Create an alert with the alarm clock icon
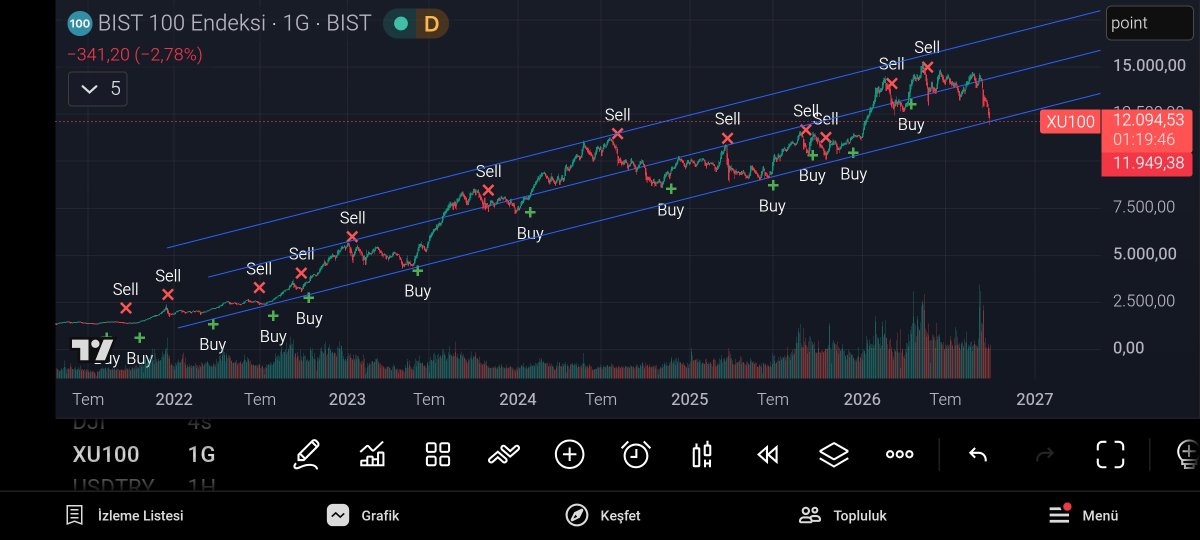Viewport: 1200px width, 540px height. [636, 455]
